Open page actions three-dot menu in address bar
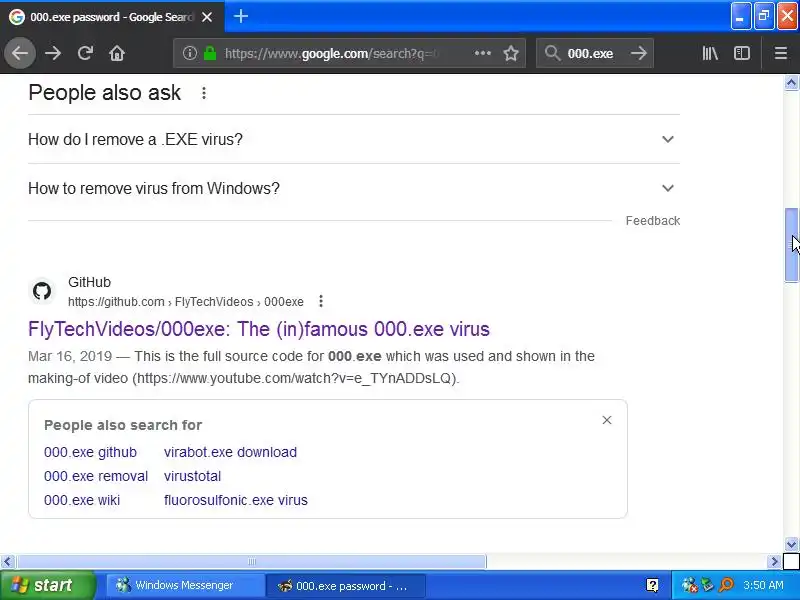Screen dimensions: 800x600 tap(483, 53)
